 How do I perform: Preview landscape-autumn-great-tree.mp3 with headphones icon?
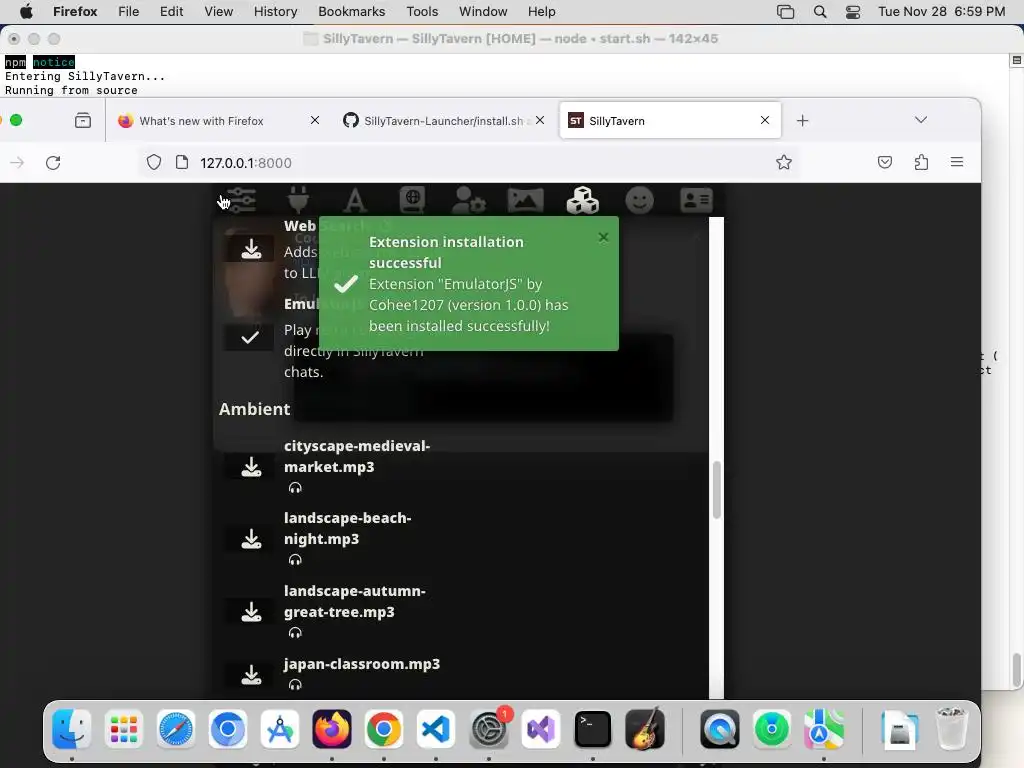click(x=295, y=633)
